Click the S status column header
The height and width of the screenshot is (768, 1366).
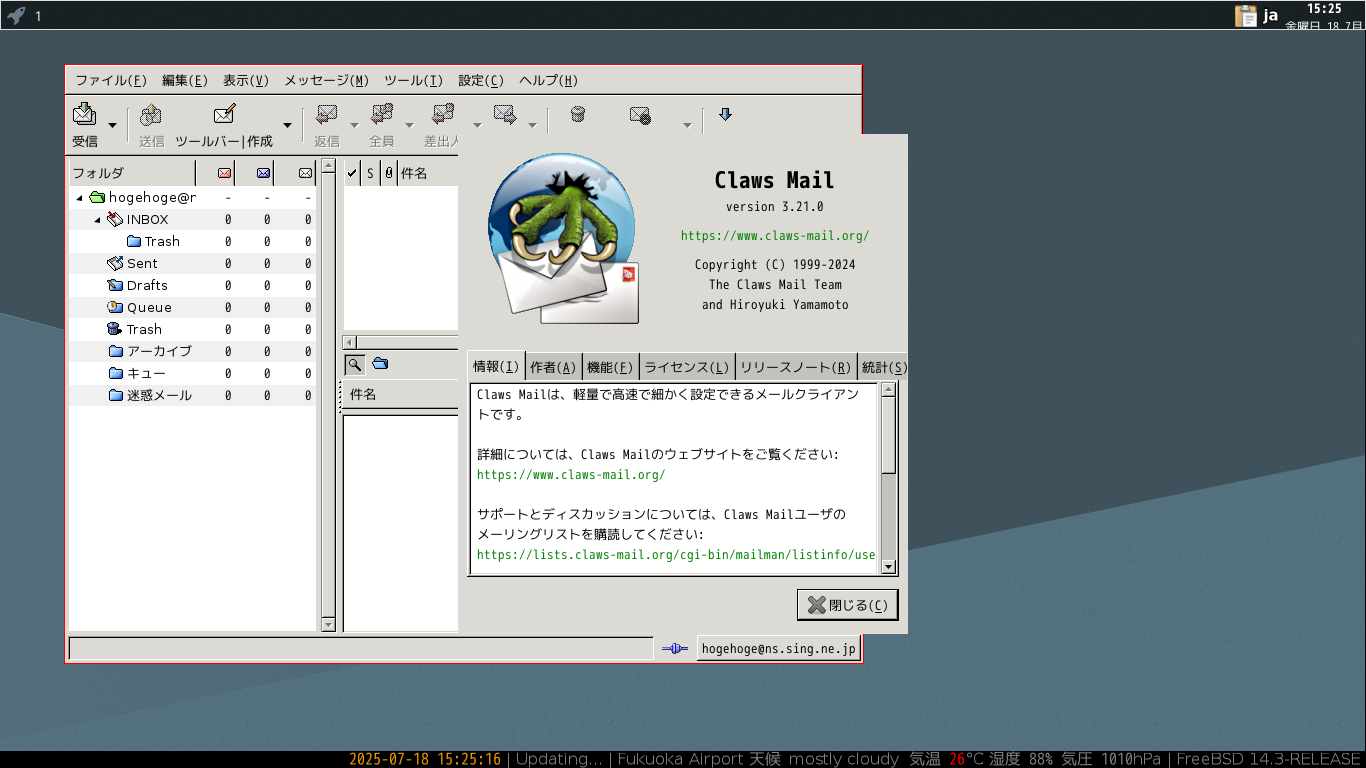pyautogui.click(x=370, y=173)
